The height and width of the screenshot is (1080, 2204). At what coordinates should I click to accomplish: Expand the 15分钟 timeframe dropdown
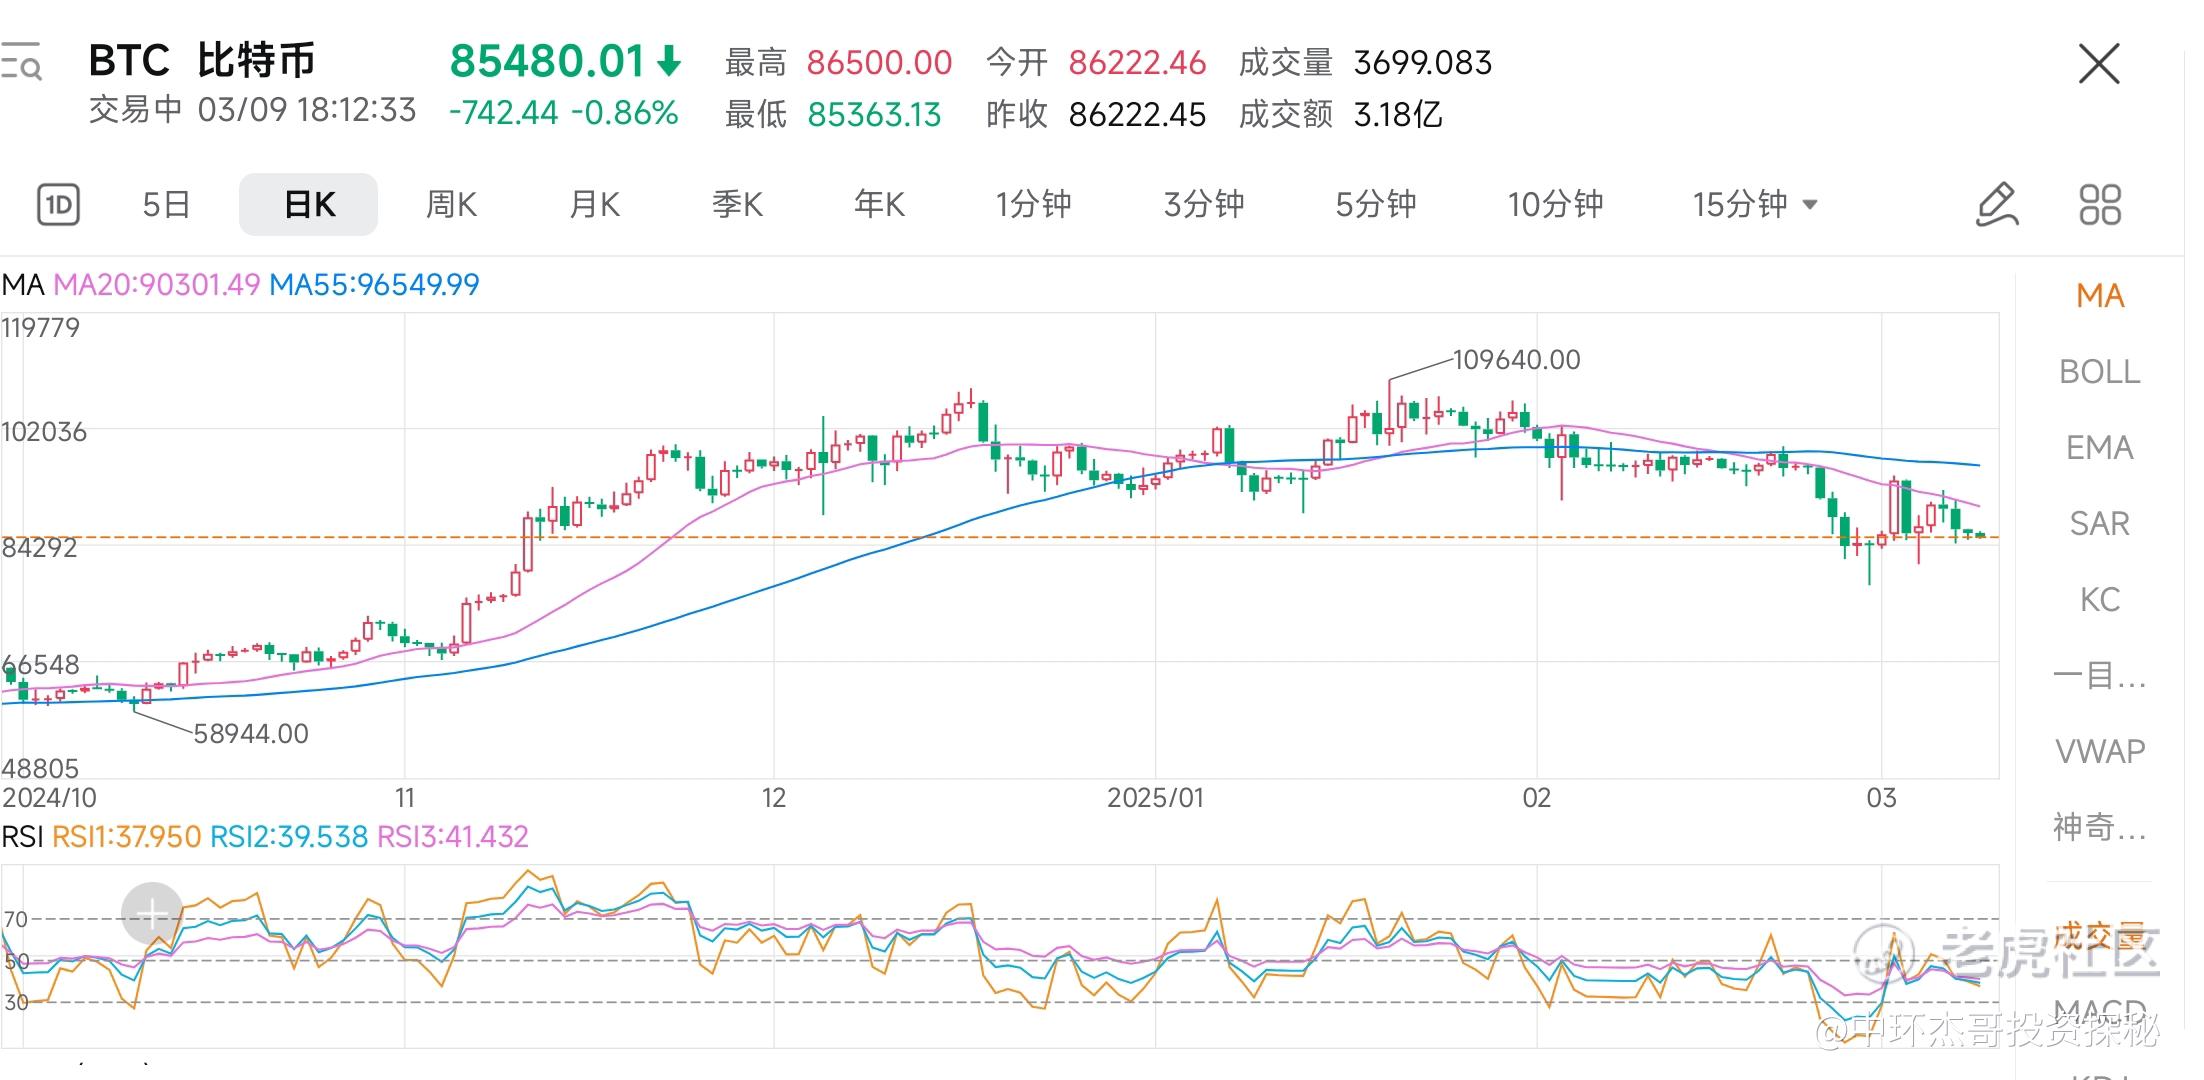pos(1755,205)
